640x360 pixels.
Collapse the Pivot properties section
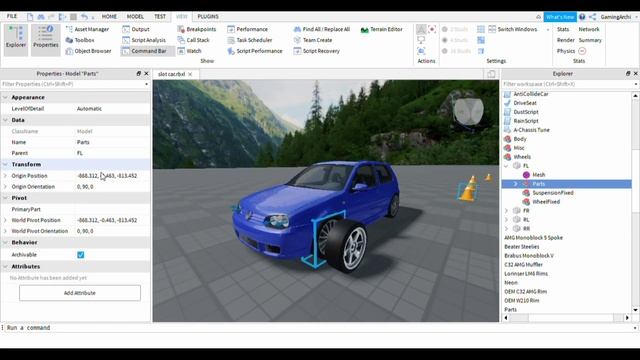coord(5,198)
